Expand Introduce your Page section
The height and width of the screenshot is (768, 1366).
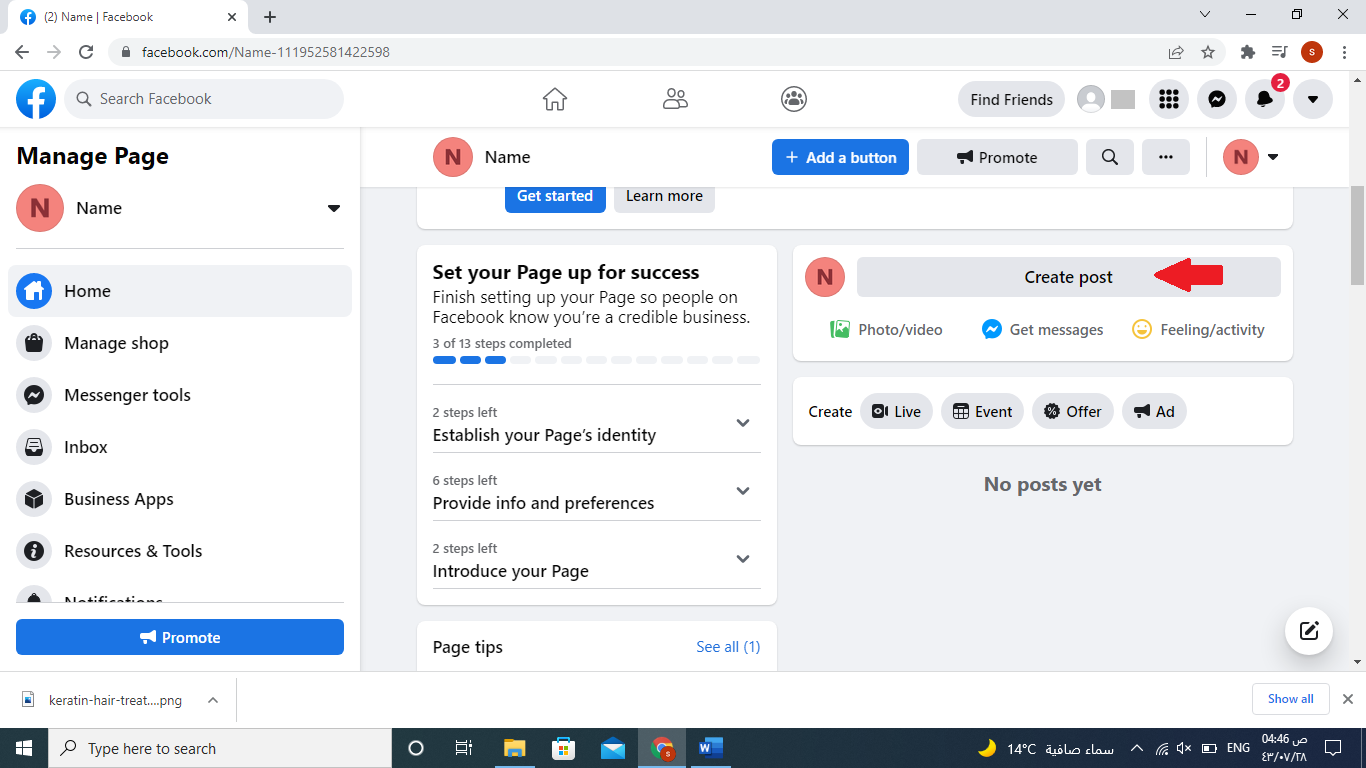[596, 560]
